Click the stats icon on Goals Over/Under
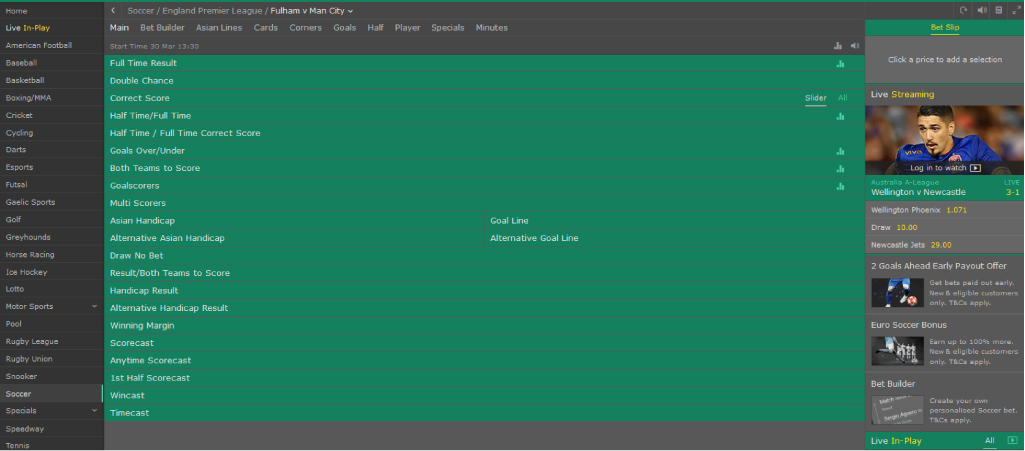 point(840,151)
